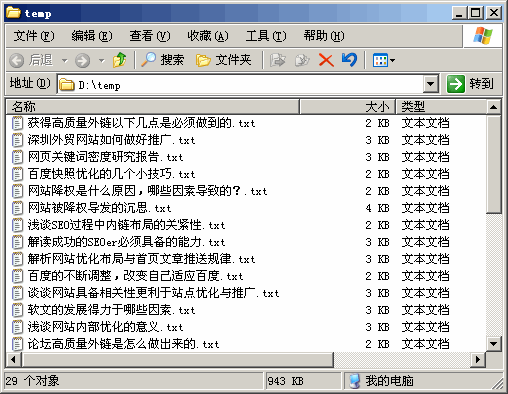Click text file icon for 论坛高质量外链是怎么做出来的
Screen dimensions: 508x394
tap(17, 344)
